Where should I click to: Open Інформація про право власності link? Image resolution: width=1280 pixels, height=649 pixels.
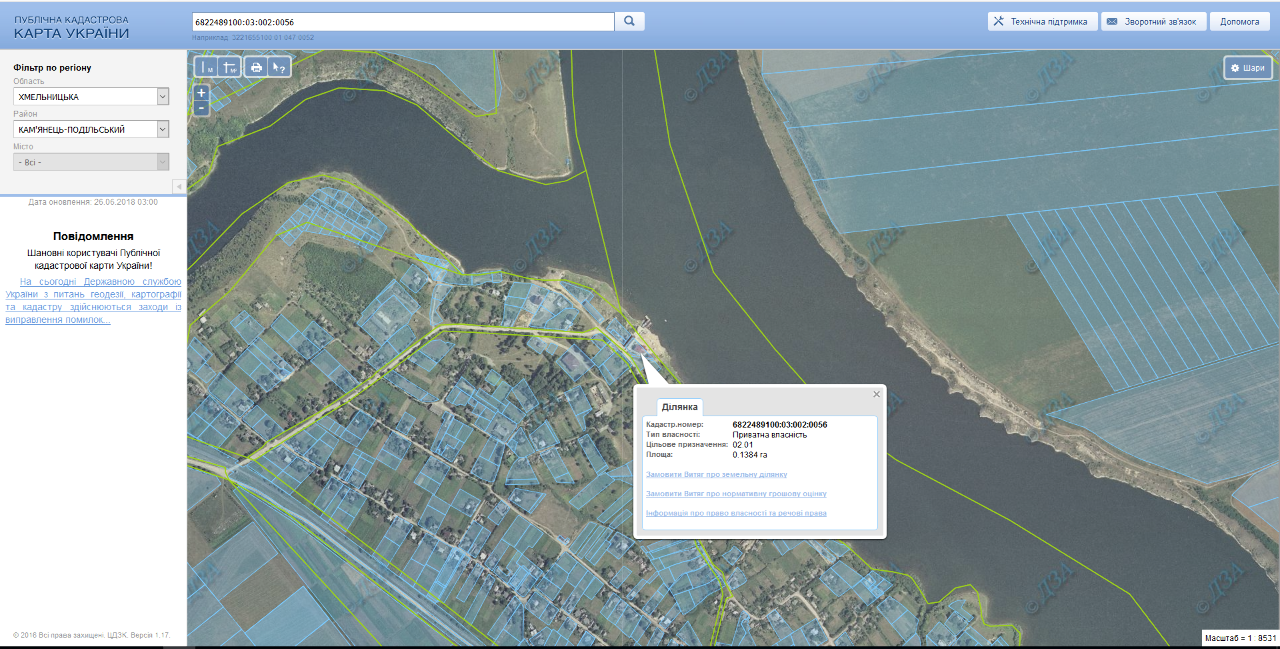[736, 513]
